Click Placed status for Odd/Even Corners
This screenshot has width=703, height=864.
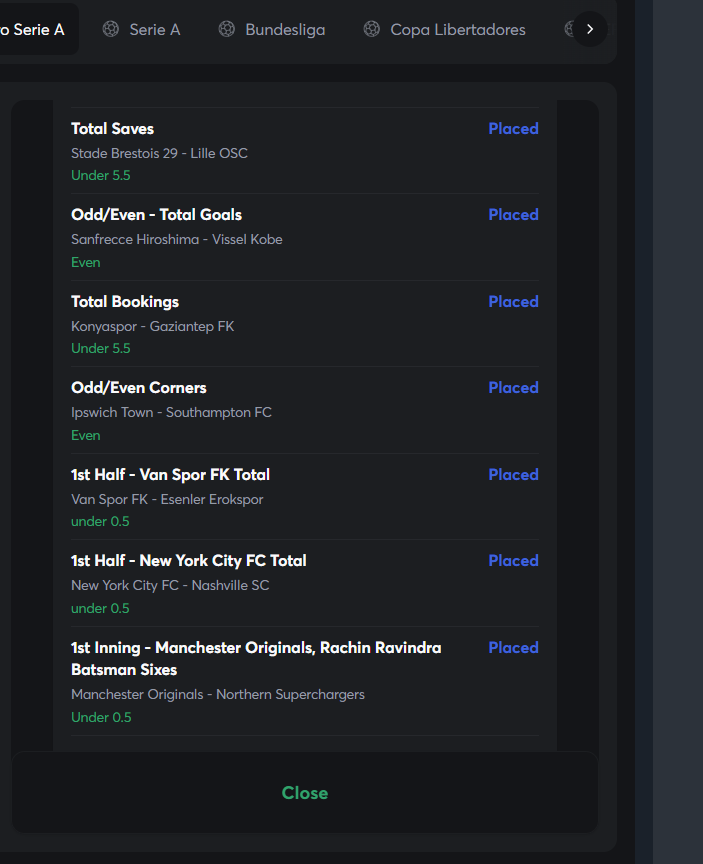point(513,387)
